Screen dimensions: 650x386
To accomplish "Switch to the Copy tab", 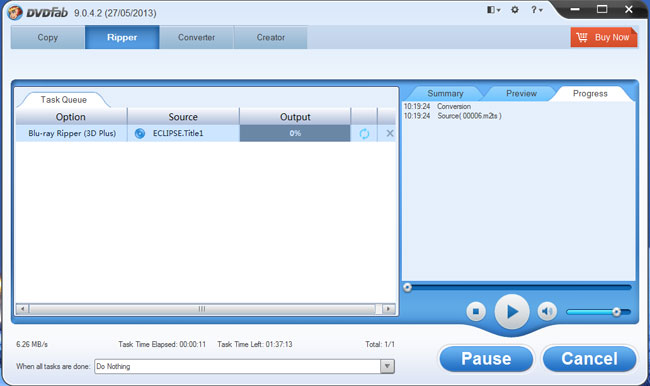I will (x=48, y=37).
